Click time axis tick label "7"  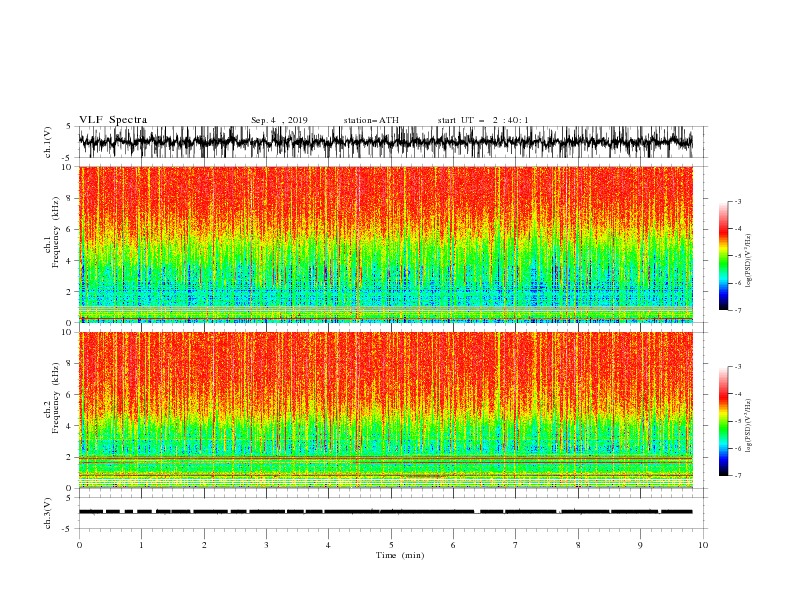pos(516,545)
